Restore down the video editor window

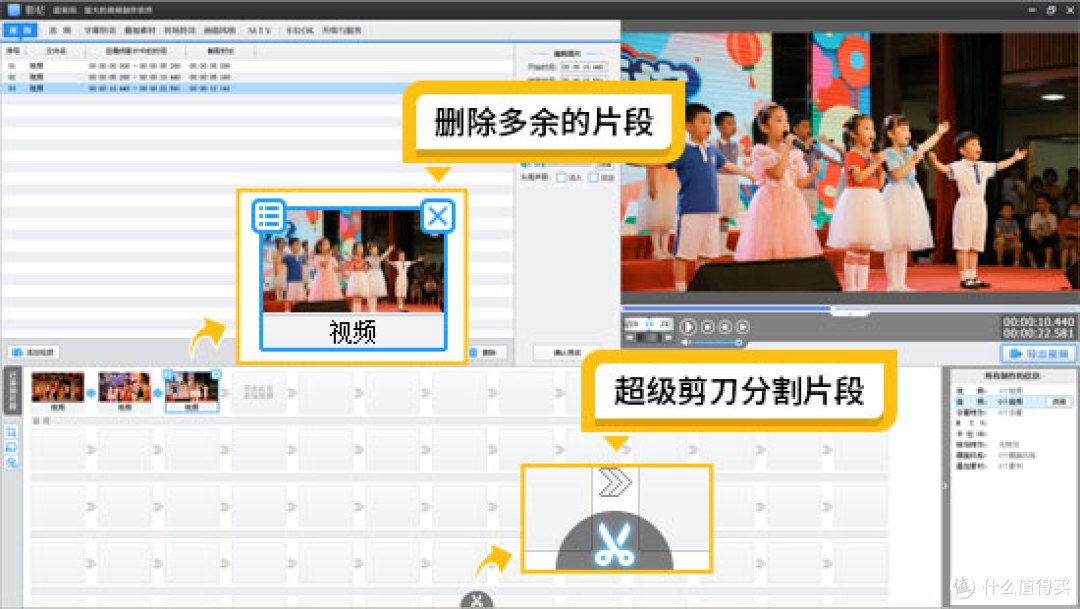tap(1050, 10)
